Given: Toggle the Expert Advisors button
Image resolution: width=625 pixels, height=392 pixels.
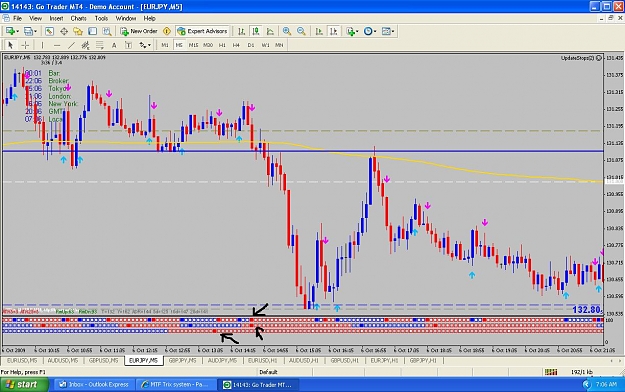Looking at the screenshot, I should (202, 31).
